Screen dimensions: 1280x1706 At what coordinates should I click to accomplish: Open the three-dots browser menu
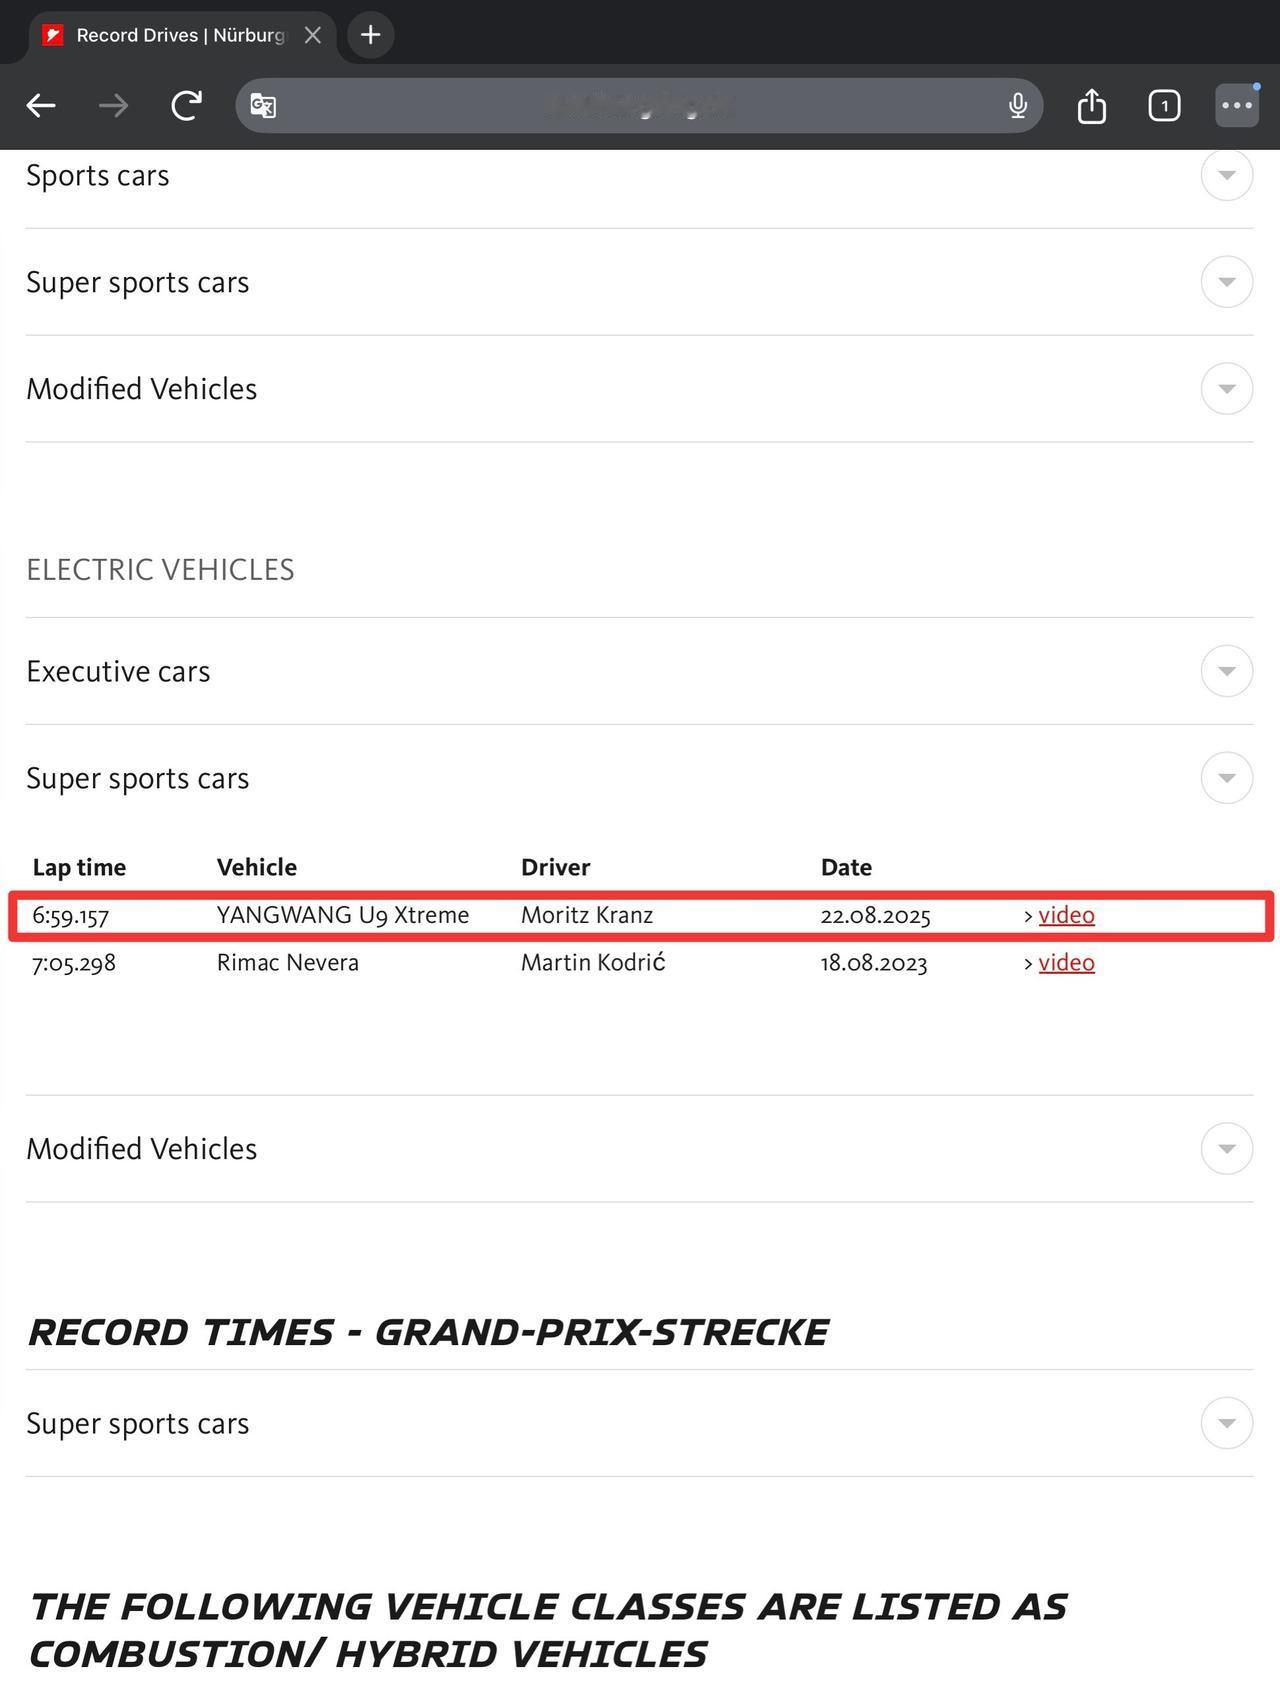[x=1237, y=105]
